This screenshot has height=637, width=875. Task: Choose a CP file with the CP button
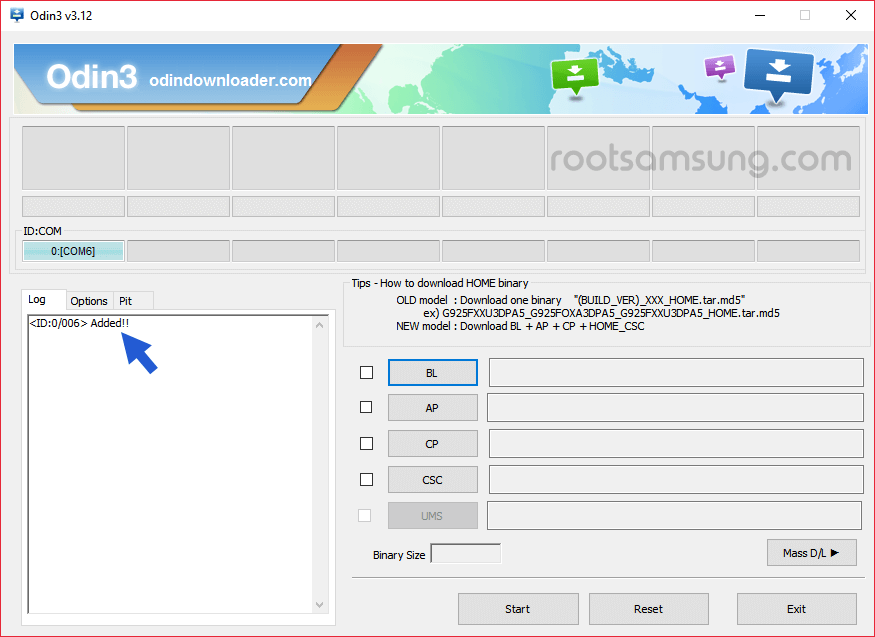(432, 444)
